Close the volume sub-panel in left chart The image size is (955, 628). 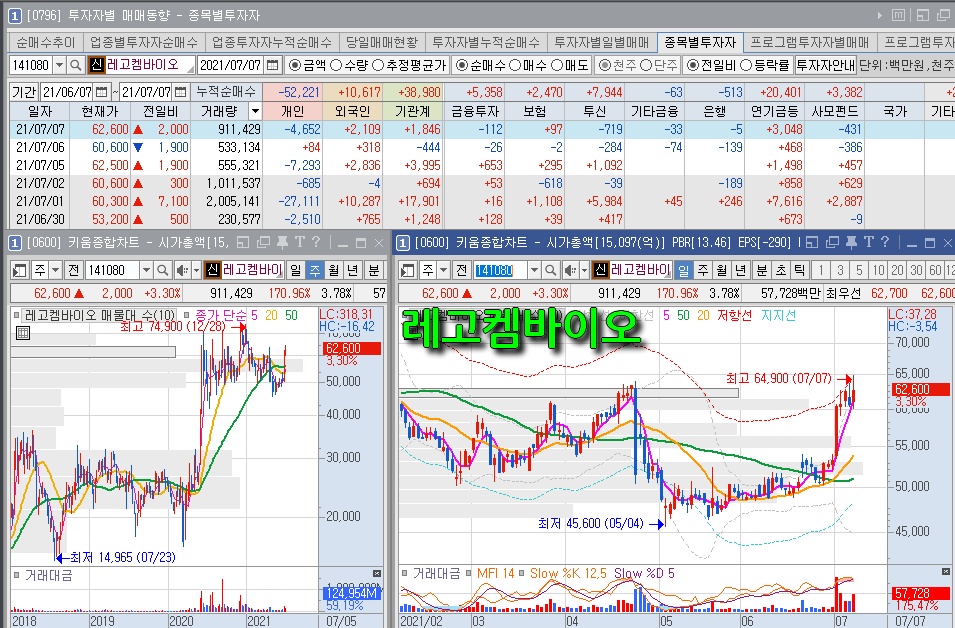click(x=377, y=574)
